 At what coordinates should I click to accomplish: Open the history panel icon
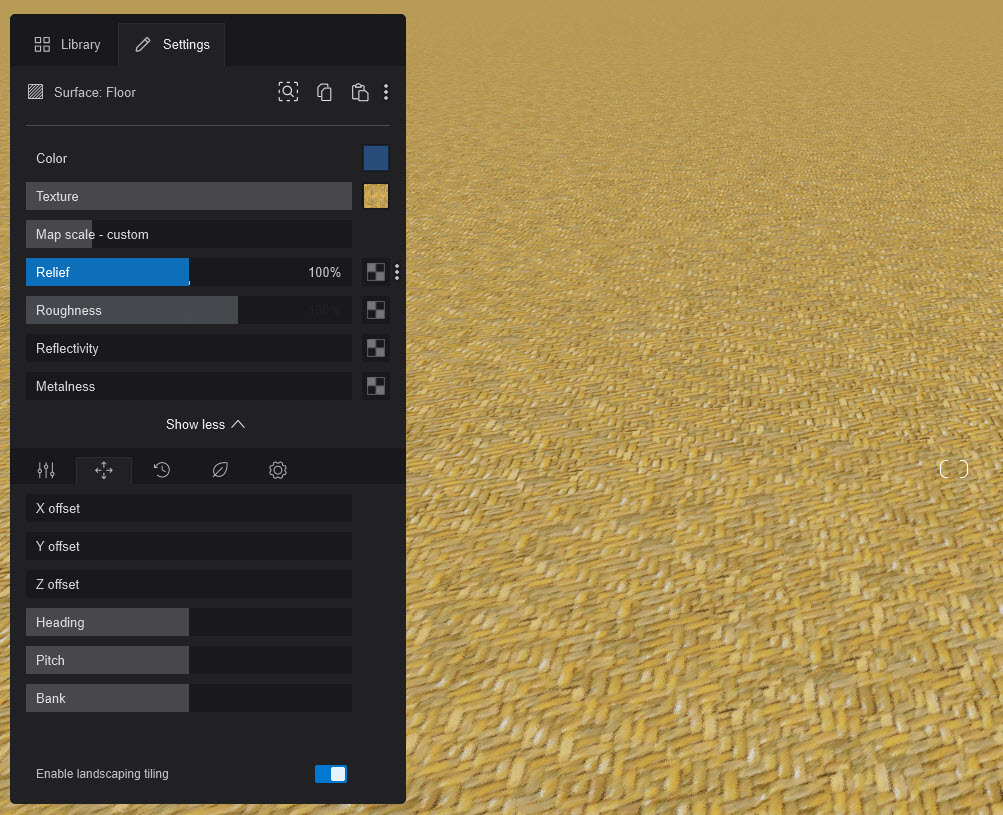tap(162, 469)
